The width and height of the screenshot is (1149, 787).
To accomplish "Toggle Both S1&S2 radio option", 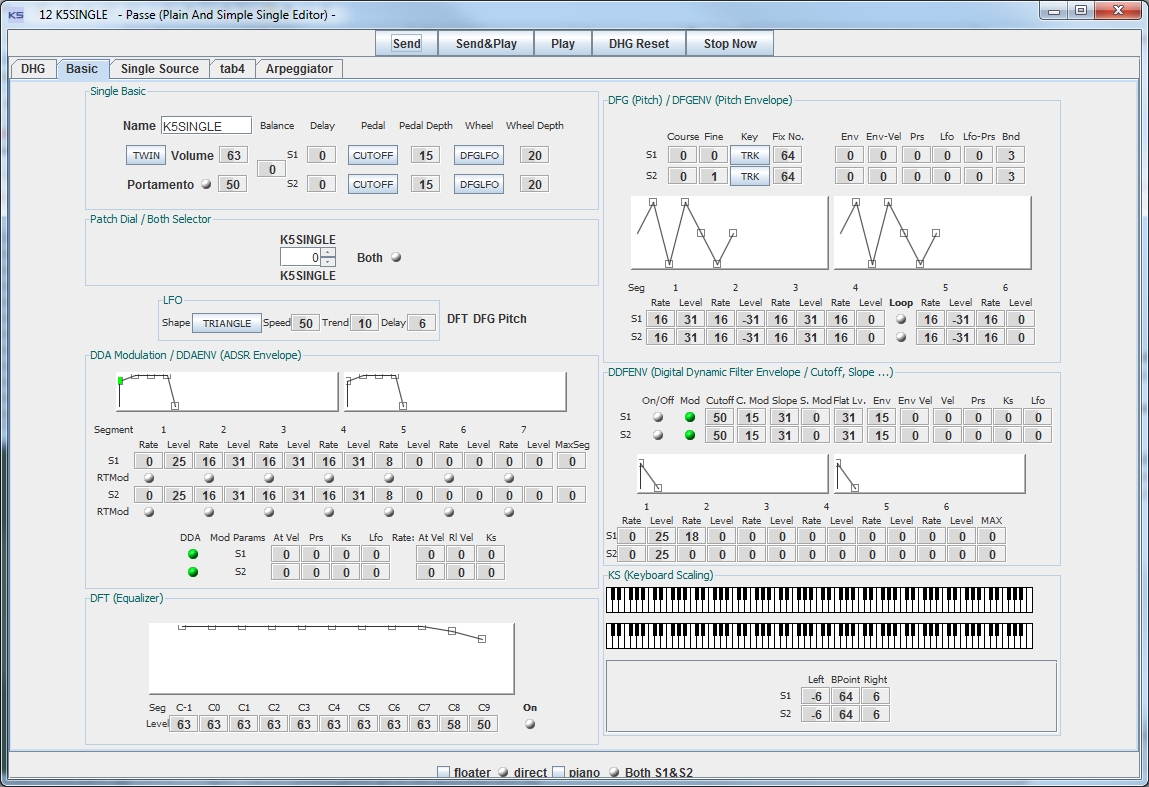I will [x=614, y=772].
